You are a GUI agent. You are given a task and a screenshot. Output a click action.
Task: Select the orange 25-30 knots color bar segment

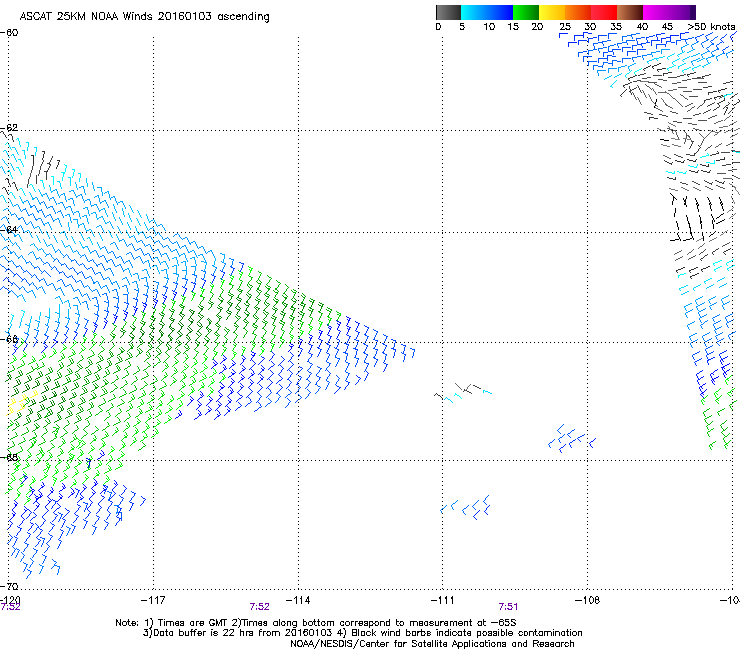pos(578,12)
